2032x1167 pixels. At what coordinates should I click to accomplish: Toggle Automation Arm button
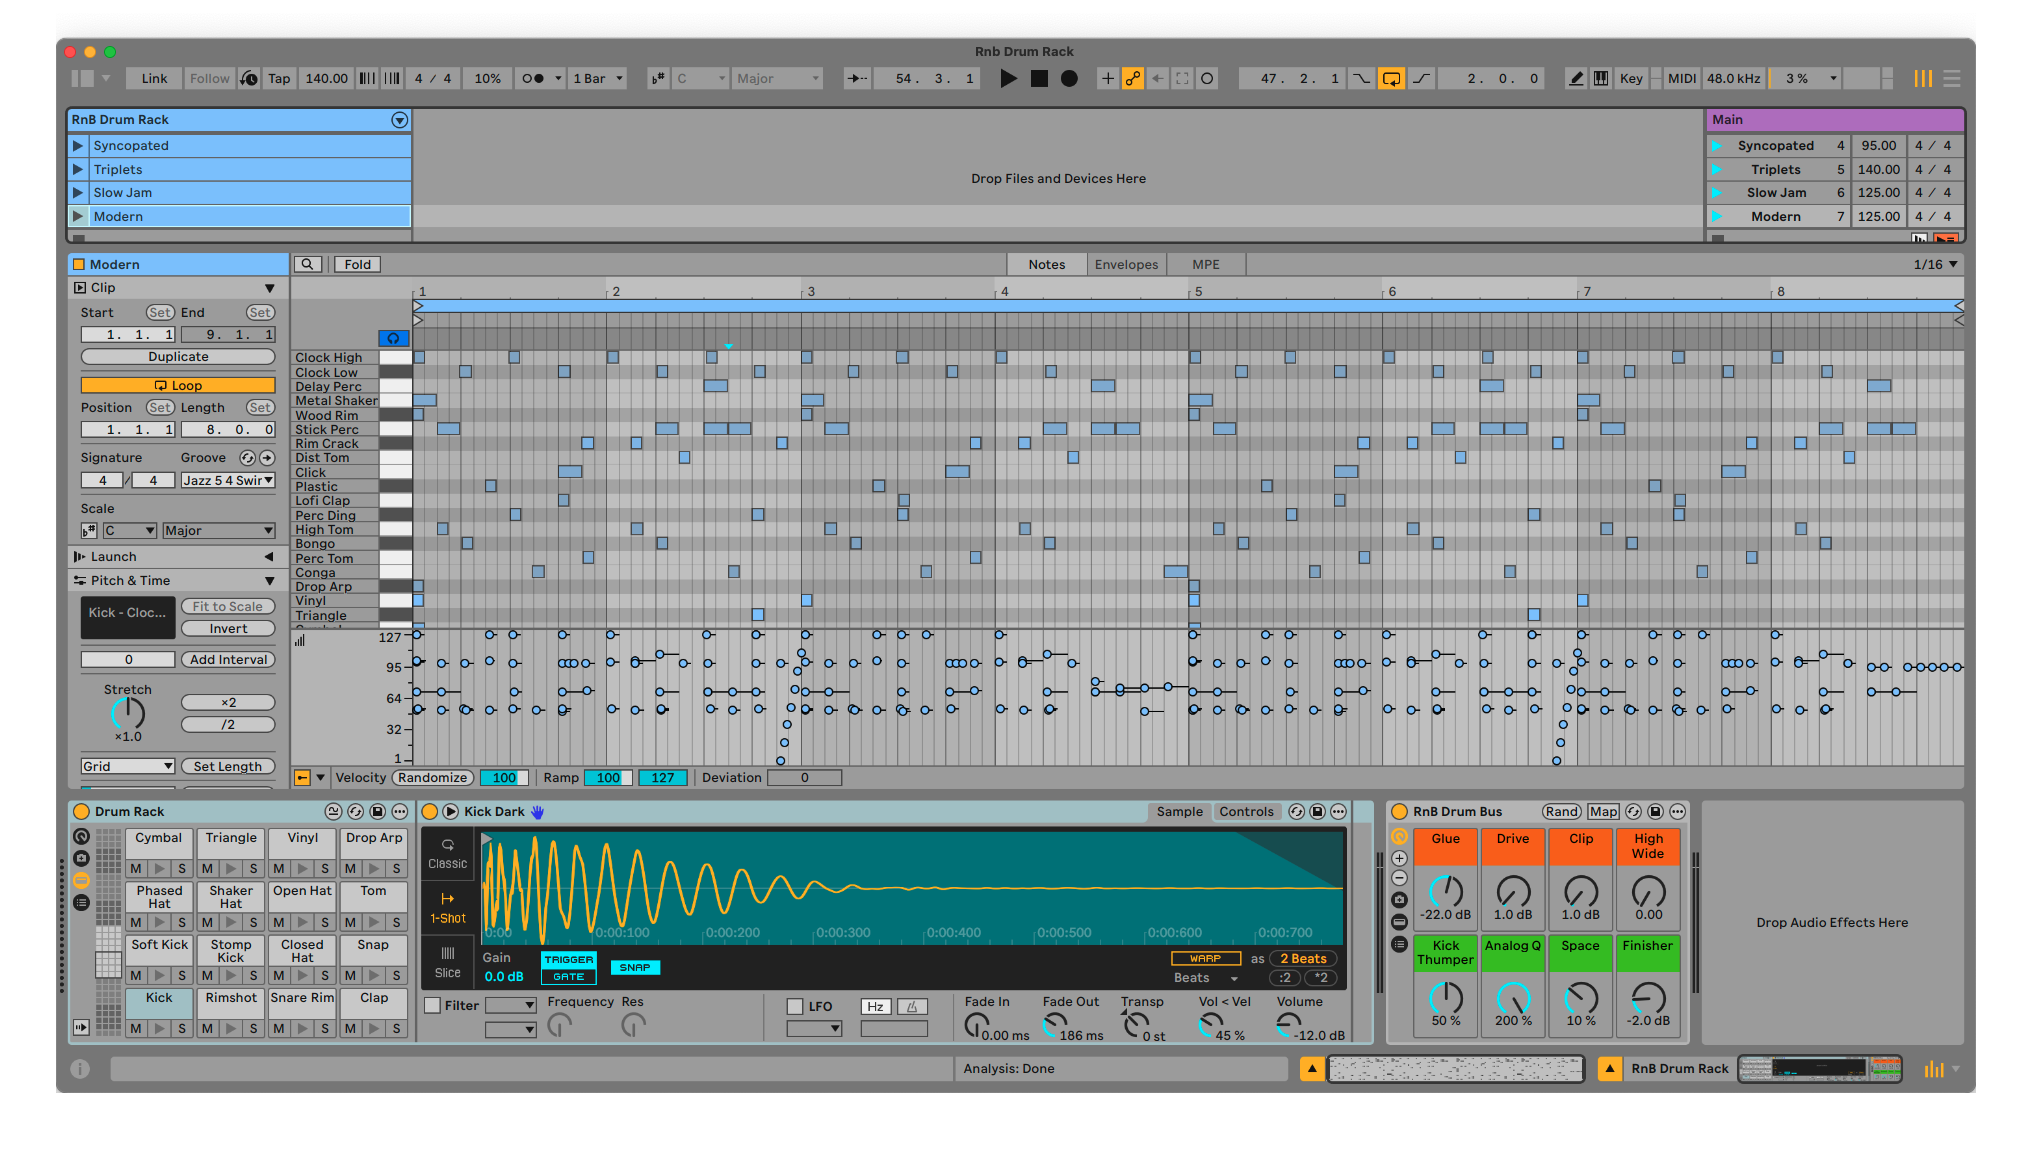(x=1132, y=79)
